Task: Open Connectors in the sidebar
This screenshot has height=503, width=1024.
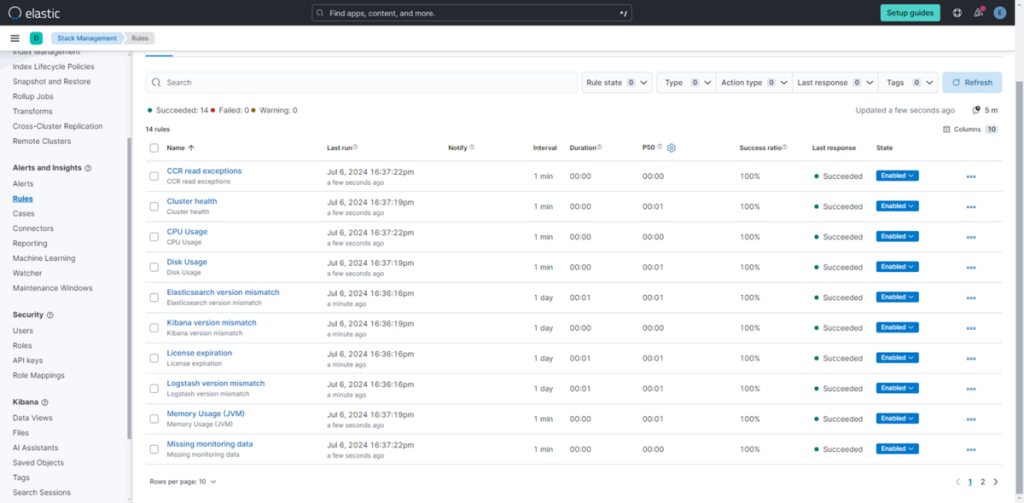Action: pyautogui.click(x=33, y=228)
